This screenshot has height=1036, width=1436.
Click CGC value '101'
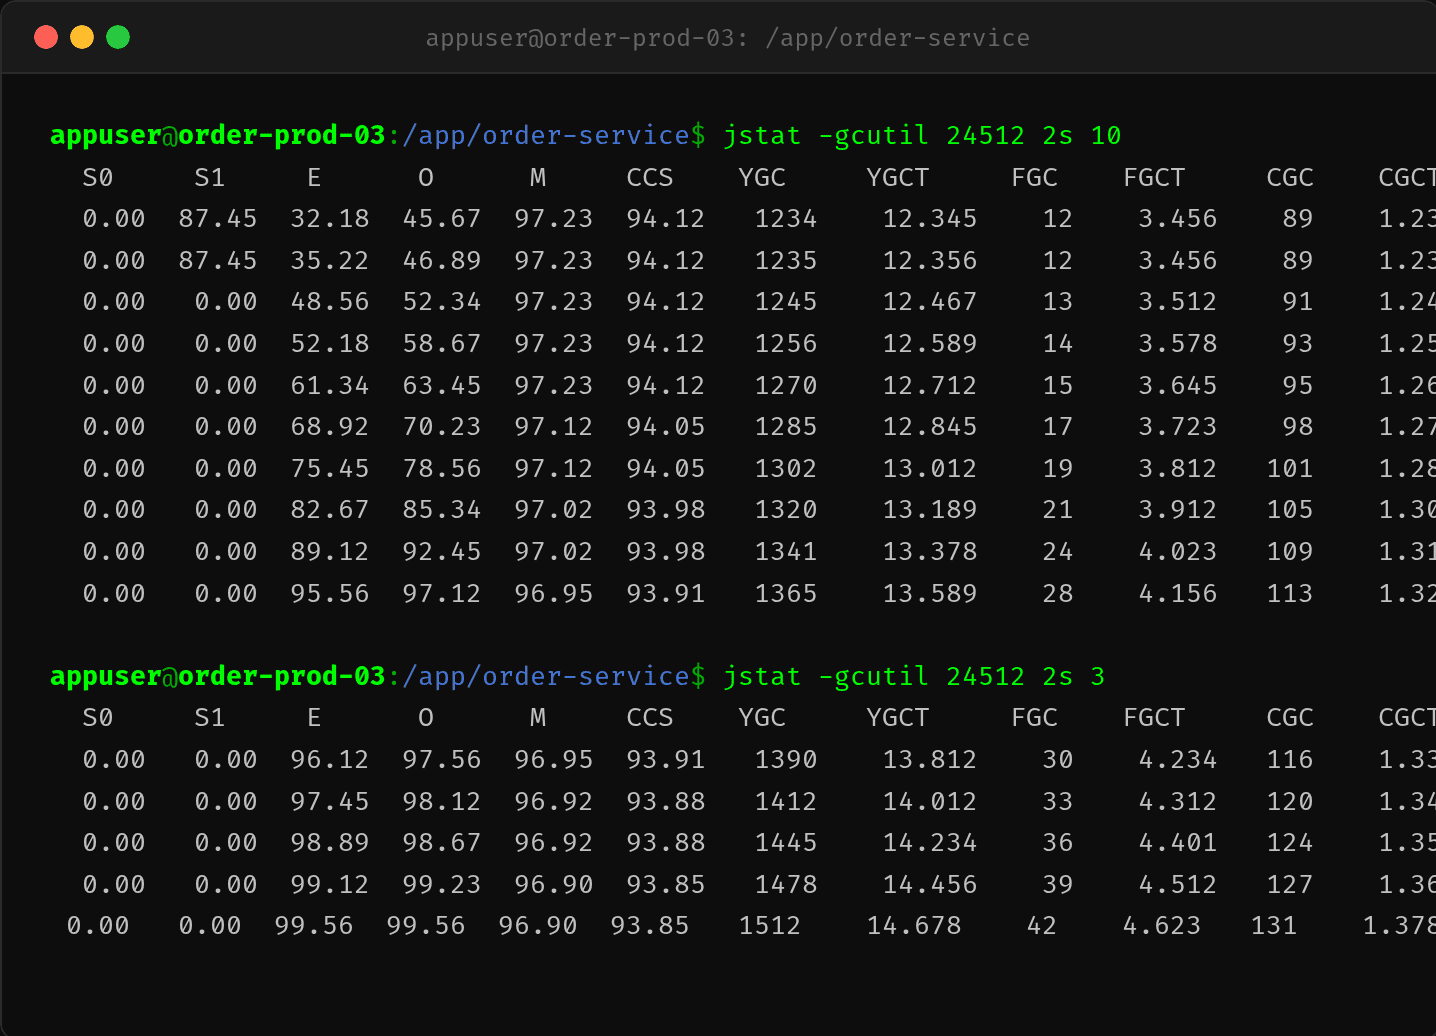(x=1290, y=468)
